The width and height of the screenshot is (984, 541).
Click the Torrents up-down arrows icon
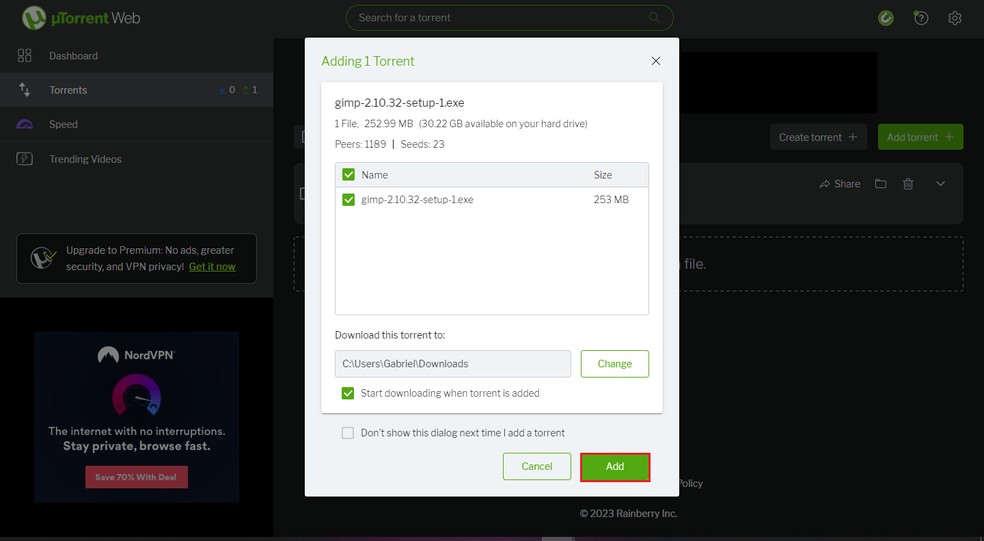click(24, 90)
